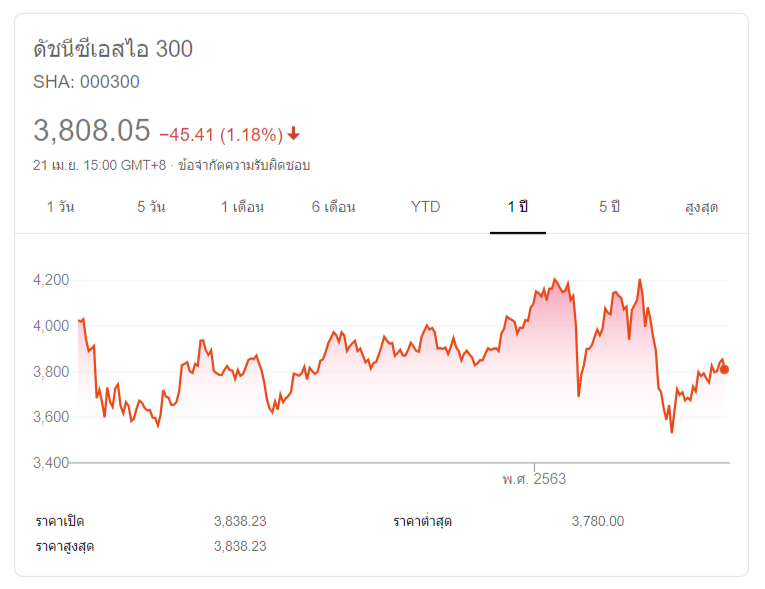Screen dimensions: 765x589
Task: Click the −45.41 (1.18%) change value
Action: [x=221, y=134]
